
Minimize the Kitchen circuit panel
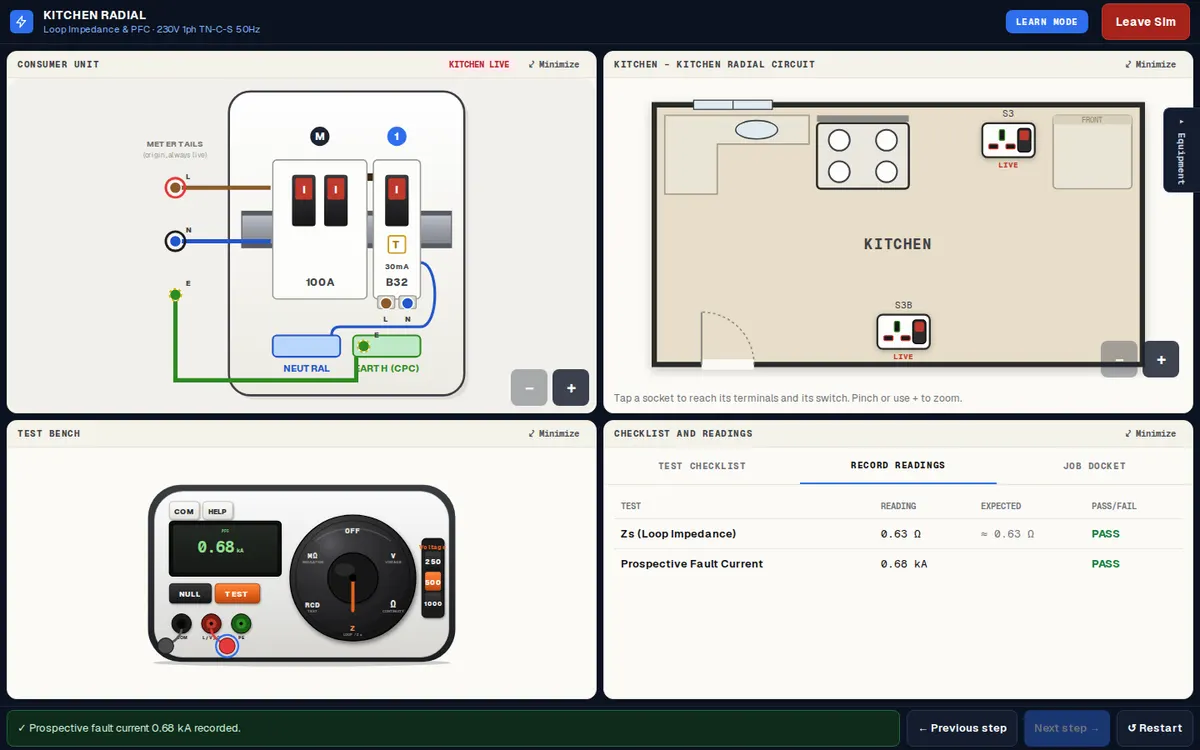(x=1151, y=64)
